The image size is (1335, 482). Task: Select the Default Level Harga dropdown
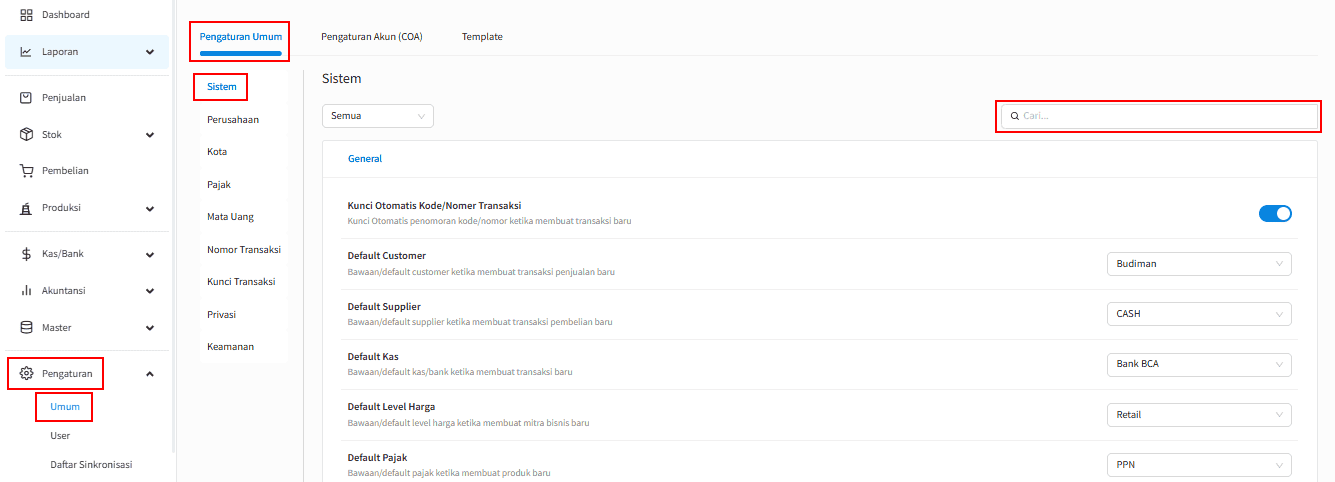(1199, 414)
